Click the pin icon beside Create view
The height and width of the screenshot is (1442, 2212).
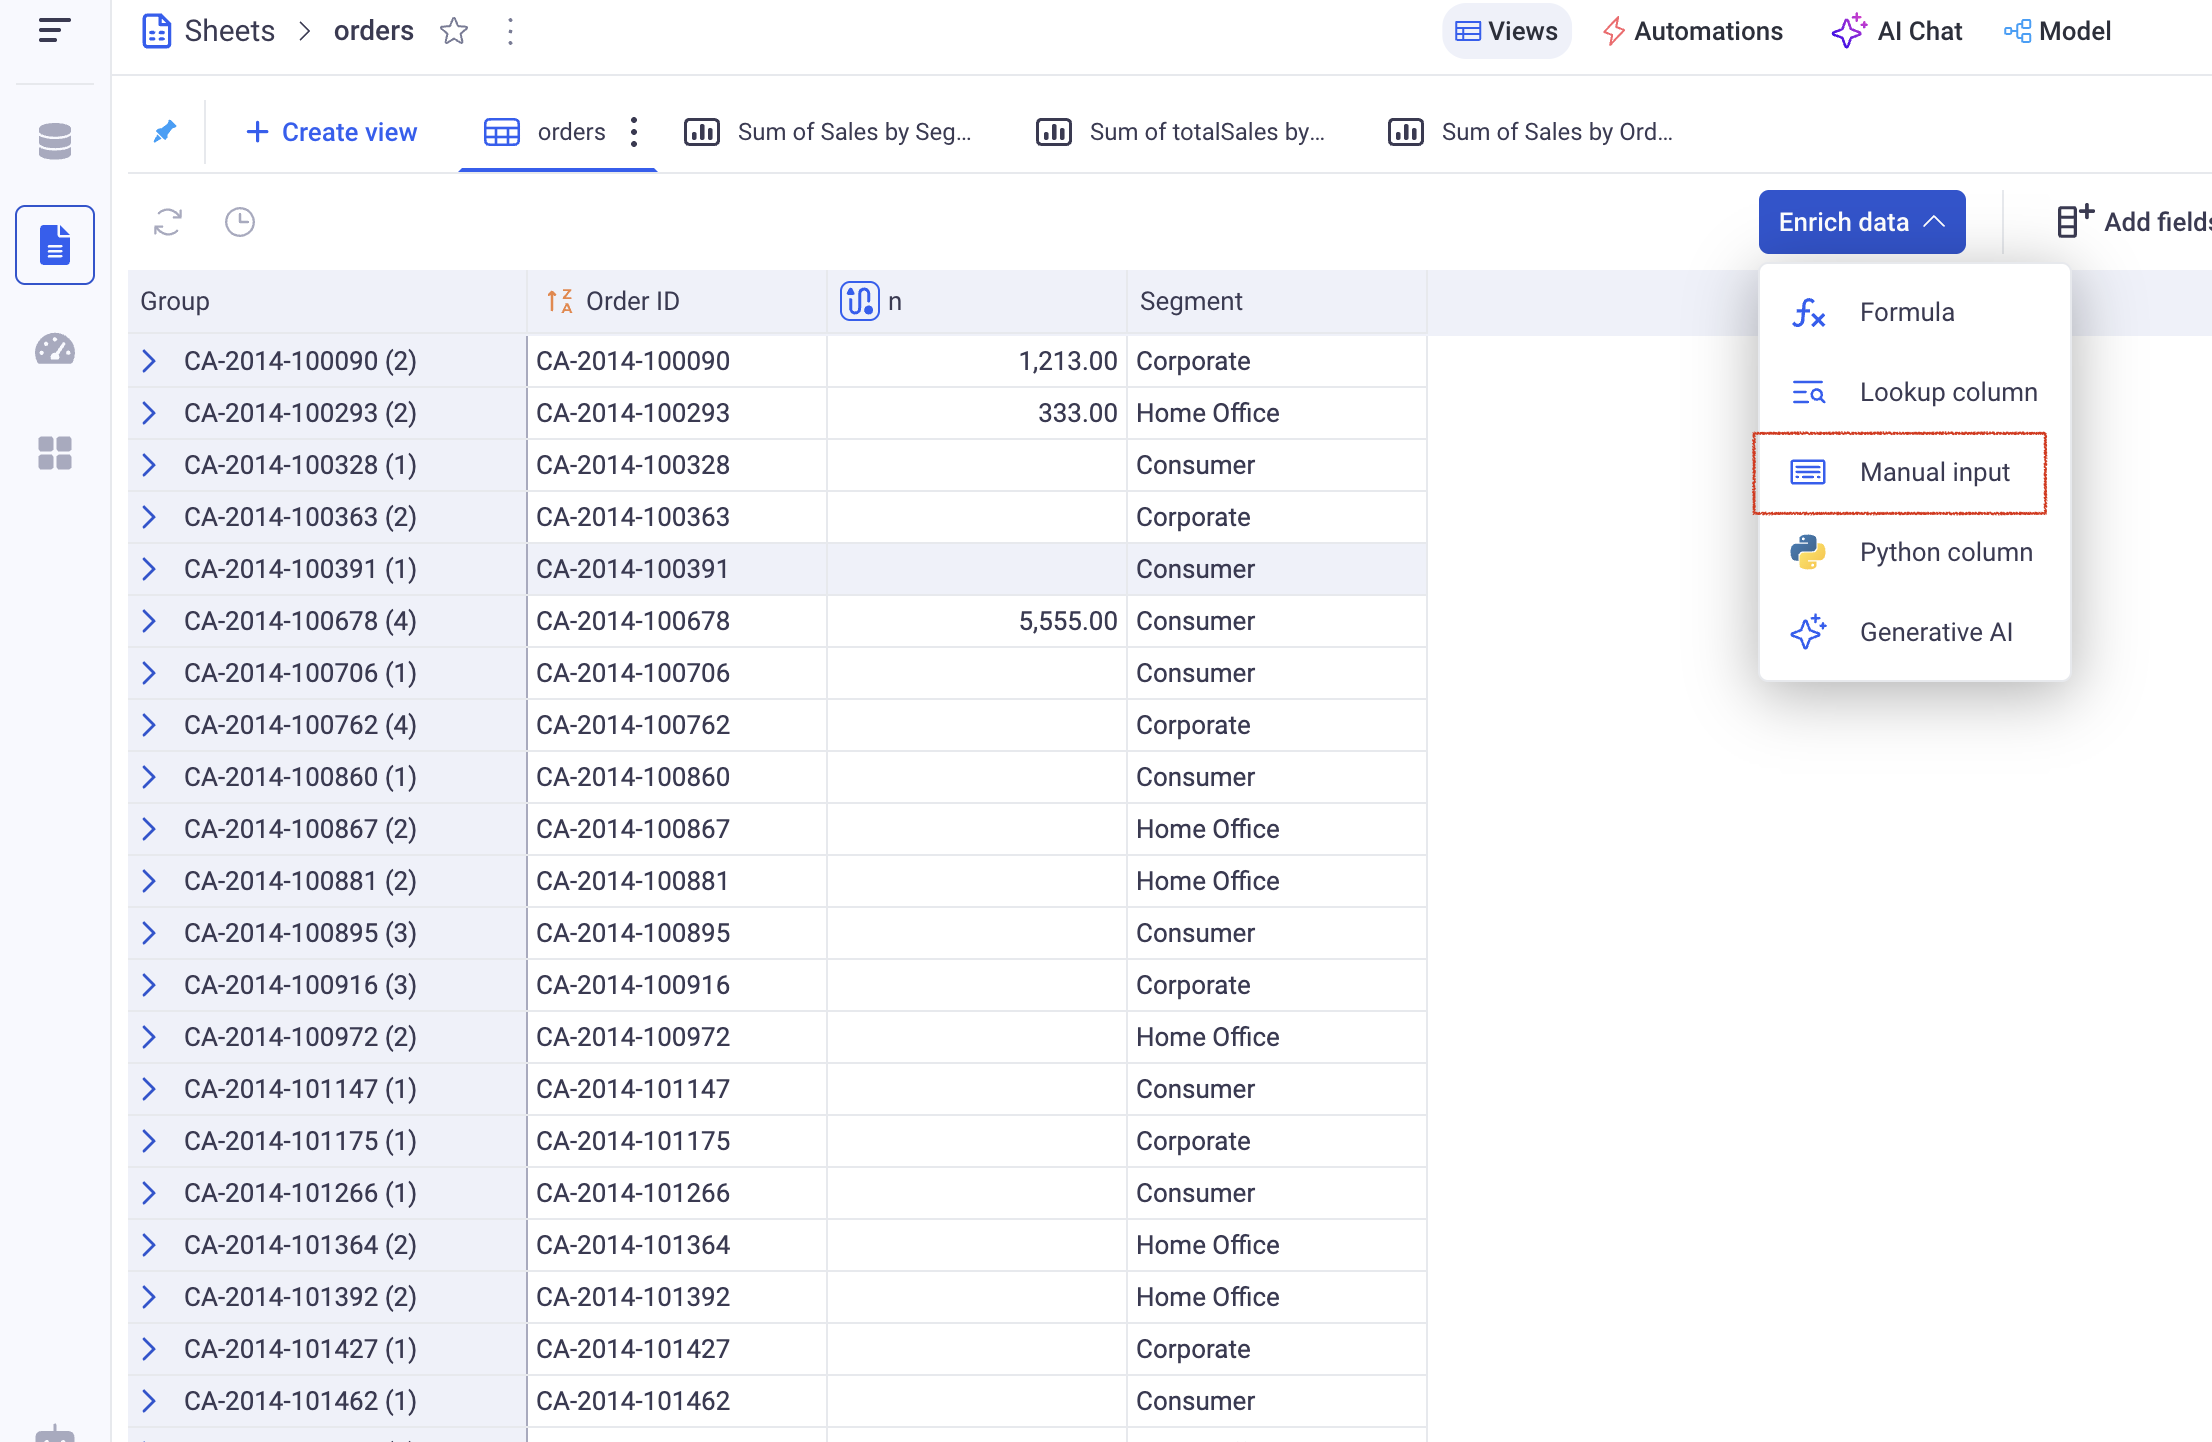(x=165, y=131)
